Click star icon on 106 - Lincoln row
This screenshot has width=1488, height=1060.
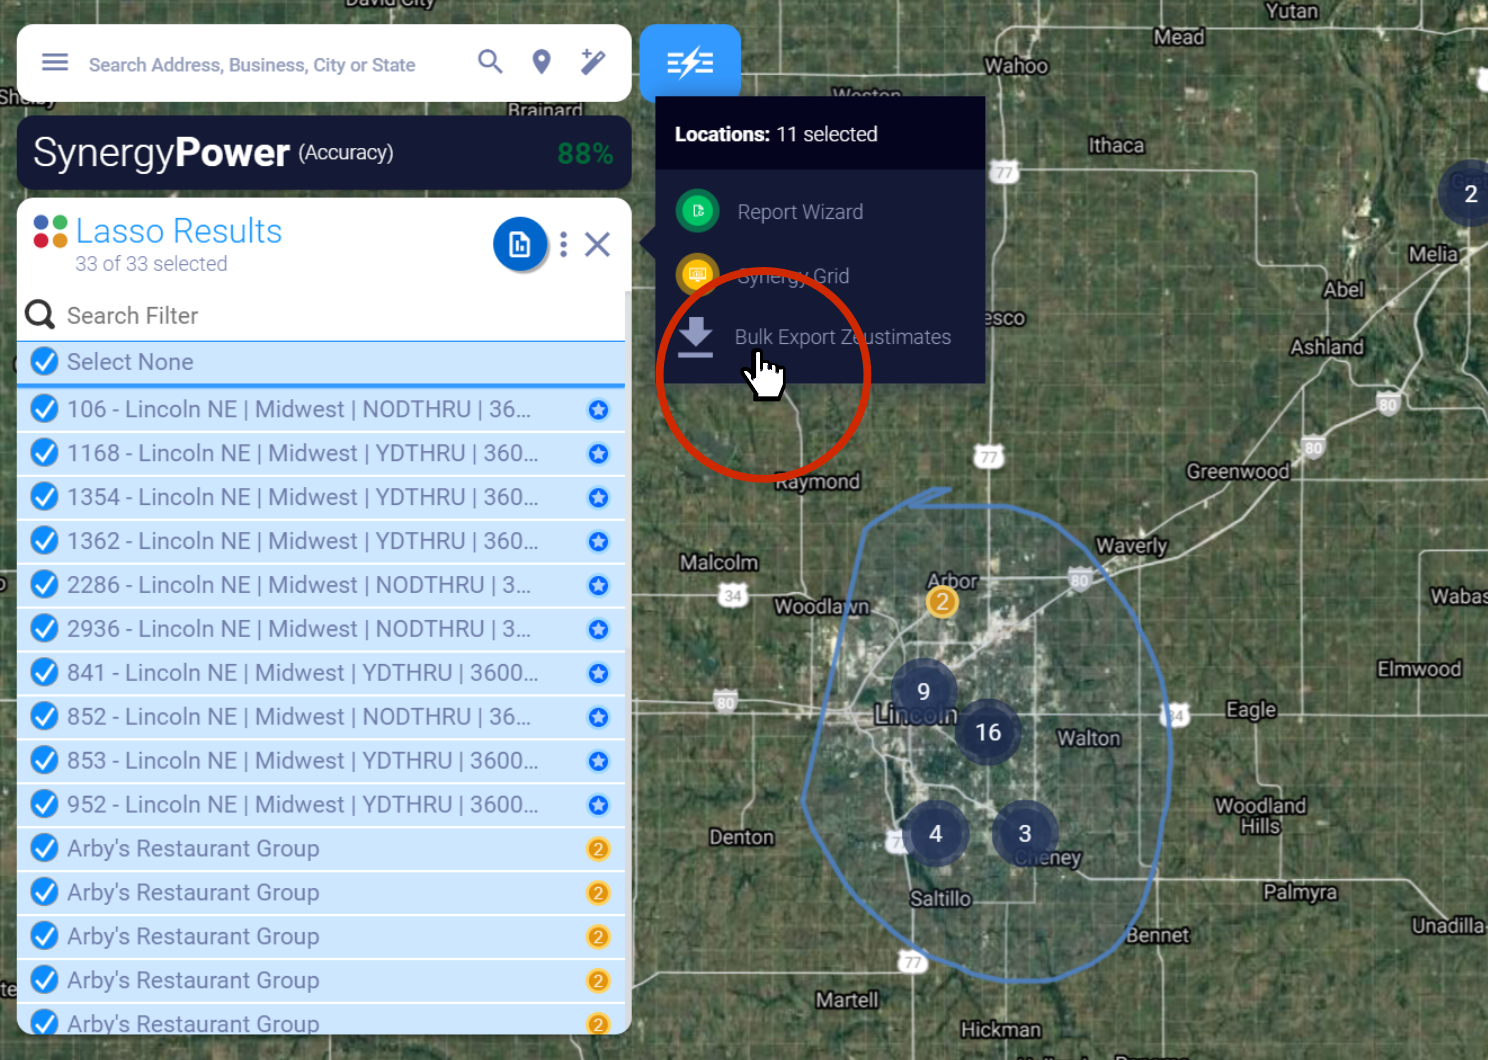tap(598, 410)
